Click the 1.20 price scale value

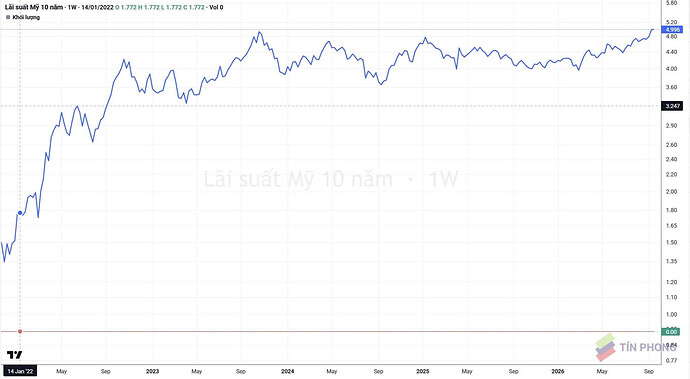pos(672,282)
